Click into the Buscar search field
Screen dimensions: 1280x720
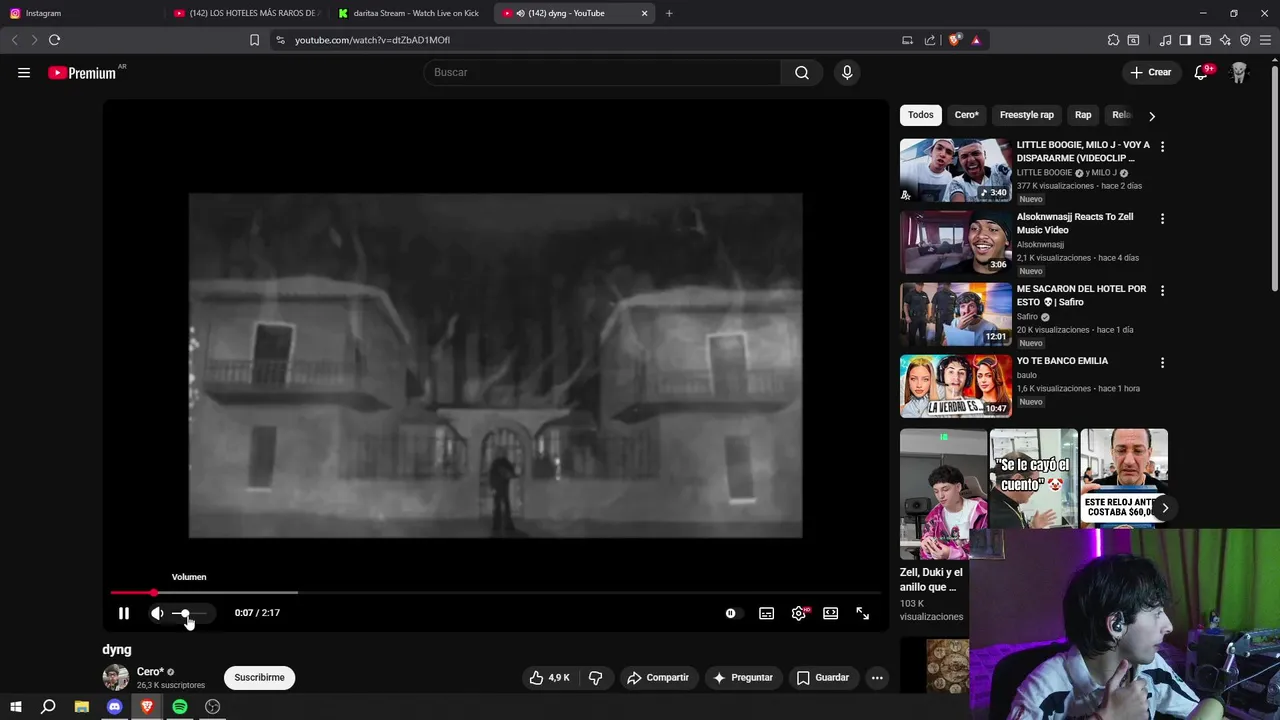coord(602,72)
